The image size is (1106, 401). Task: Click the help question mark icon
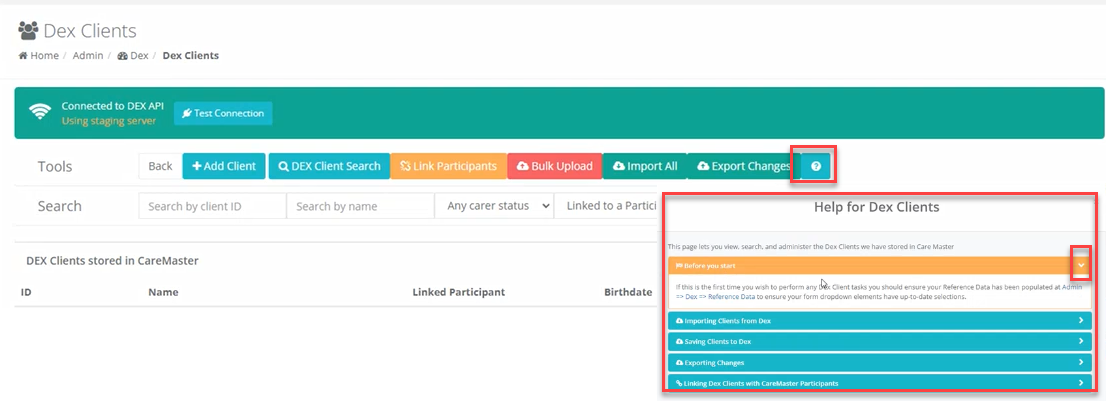(816, 166)
